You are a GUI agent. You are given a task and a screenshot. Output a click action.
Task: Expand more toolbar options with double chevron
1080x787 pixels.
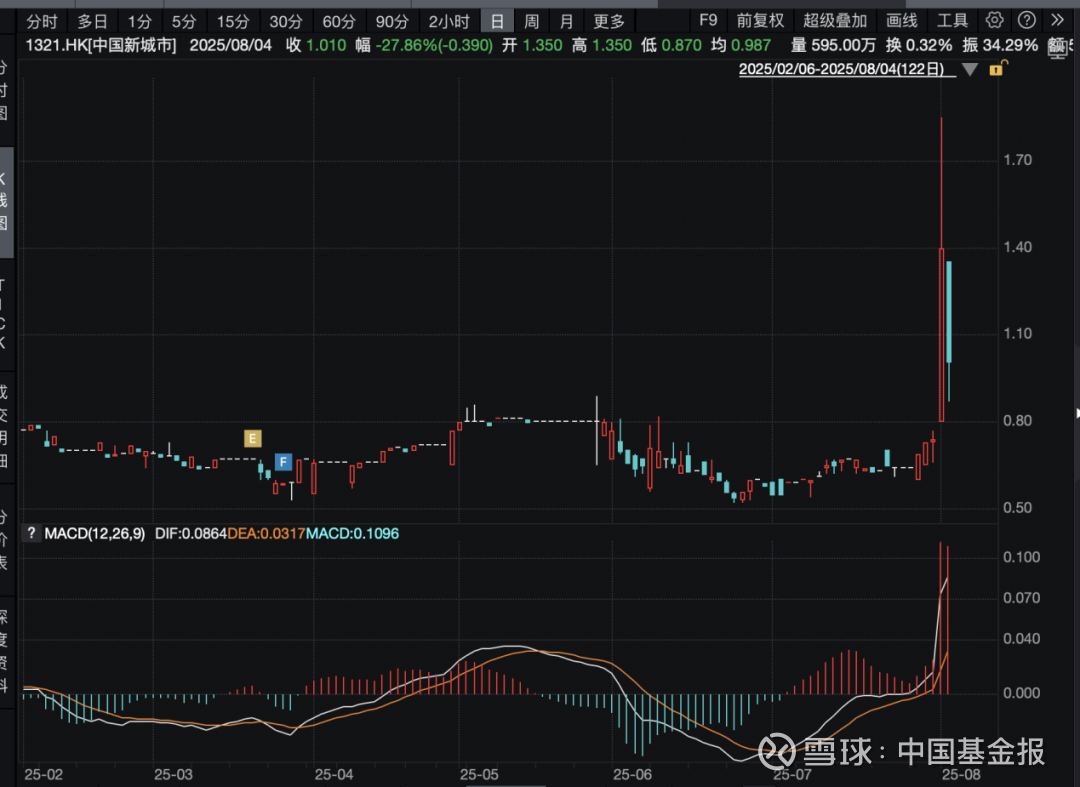click(1058, 20)
